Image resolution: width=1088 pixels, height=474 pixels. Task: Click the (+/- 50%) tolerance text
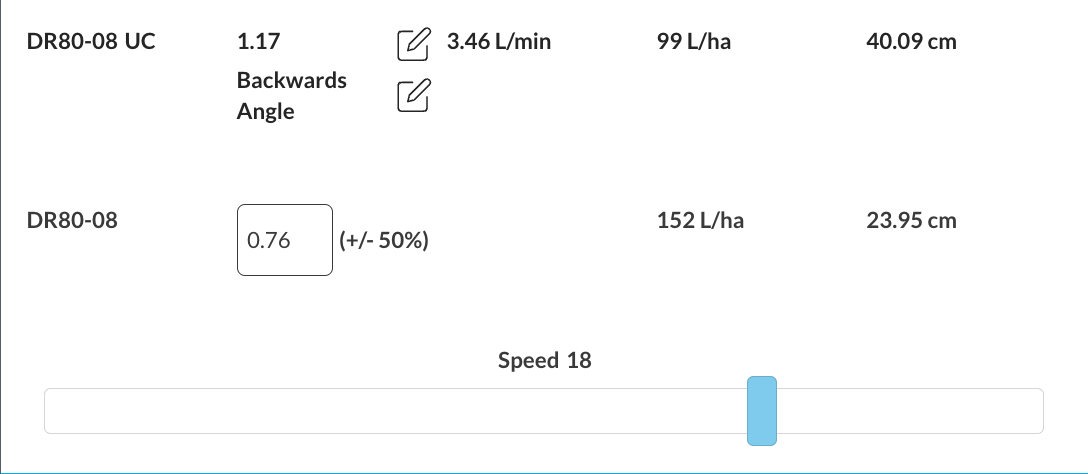[385, 241]
